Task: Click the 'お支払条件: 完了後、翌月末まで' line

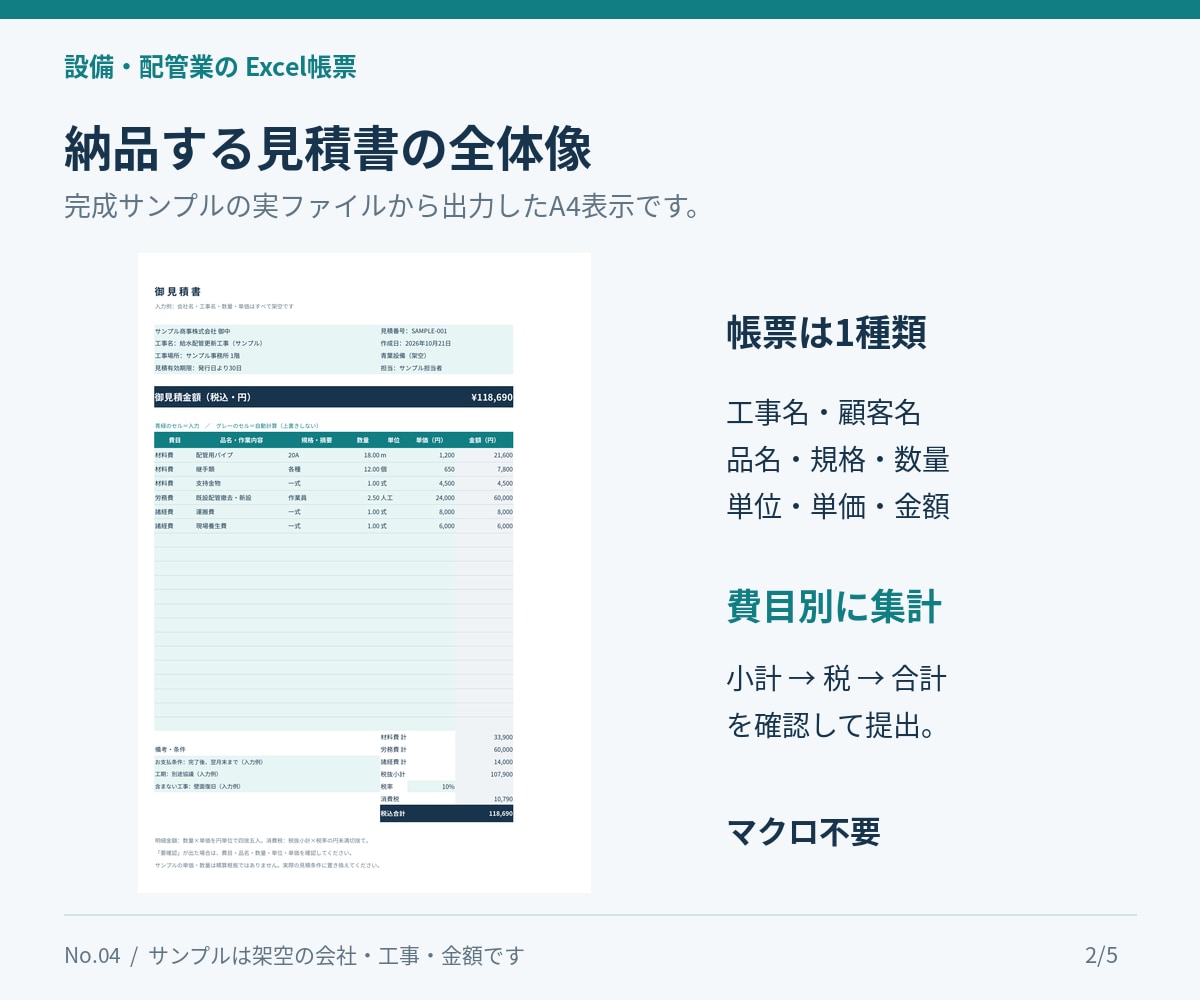Action: coord(209,762)
